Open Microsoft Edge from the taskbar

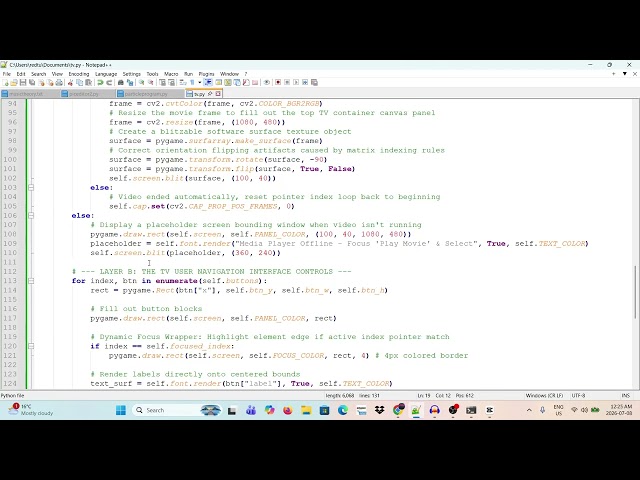coord(343,410)
